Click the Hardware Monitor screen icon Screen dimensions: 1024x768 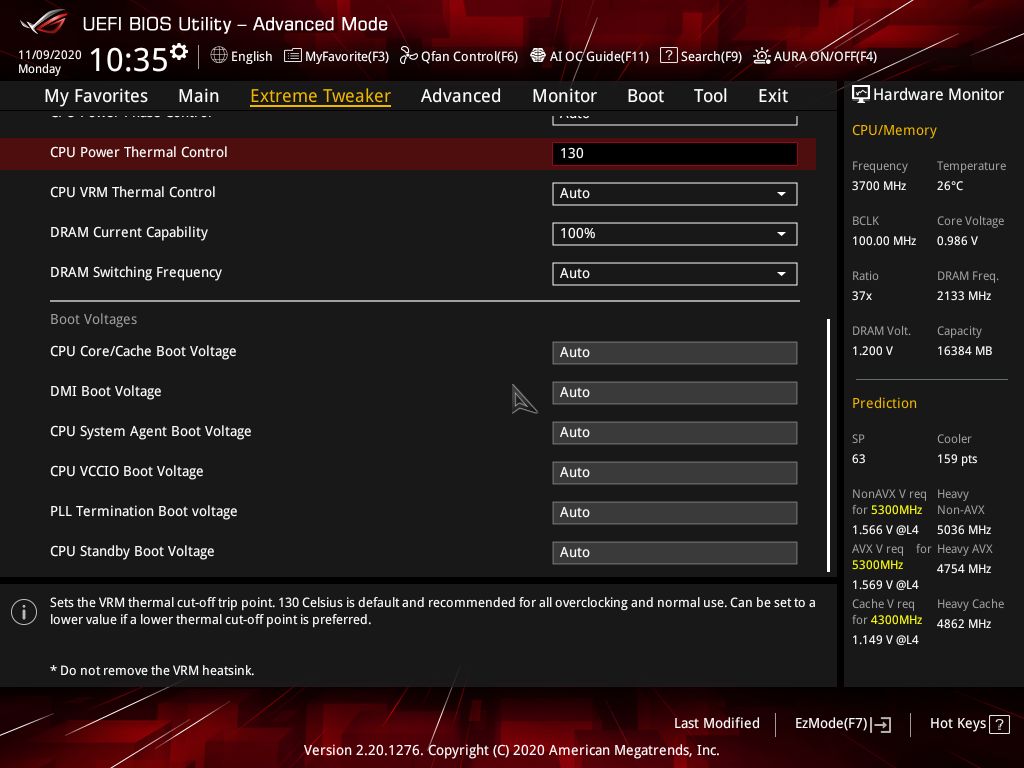[861, 95]
